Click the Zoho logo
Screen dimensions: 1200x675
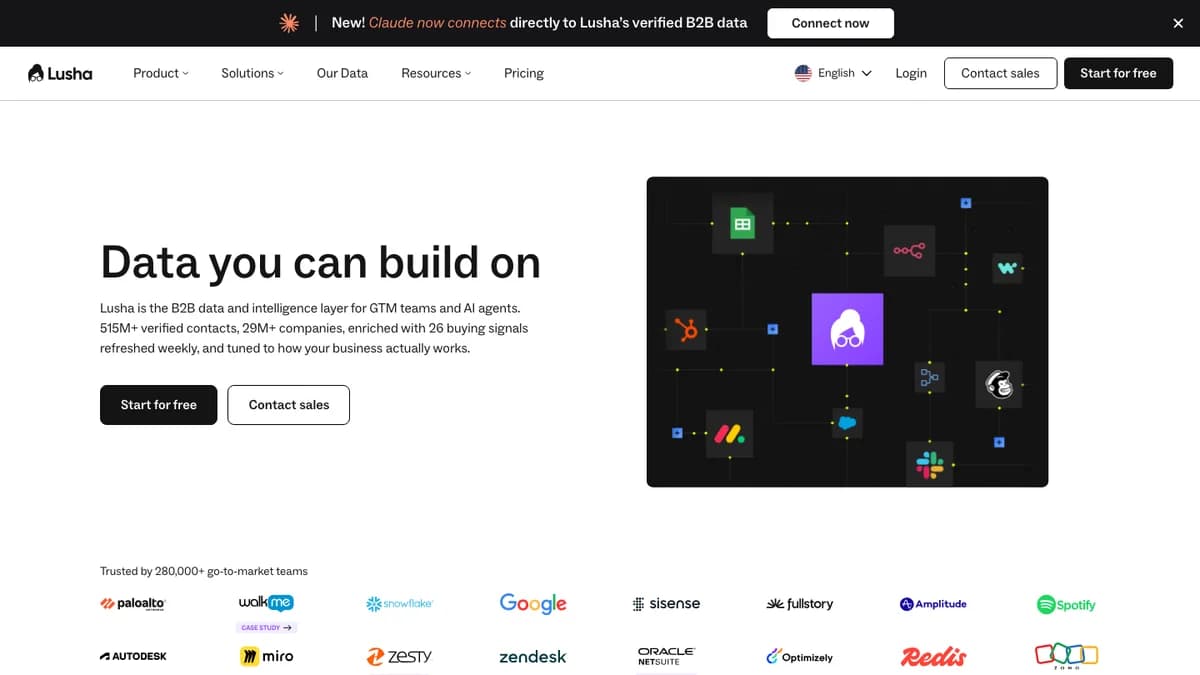(1066, 656)
